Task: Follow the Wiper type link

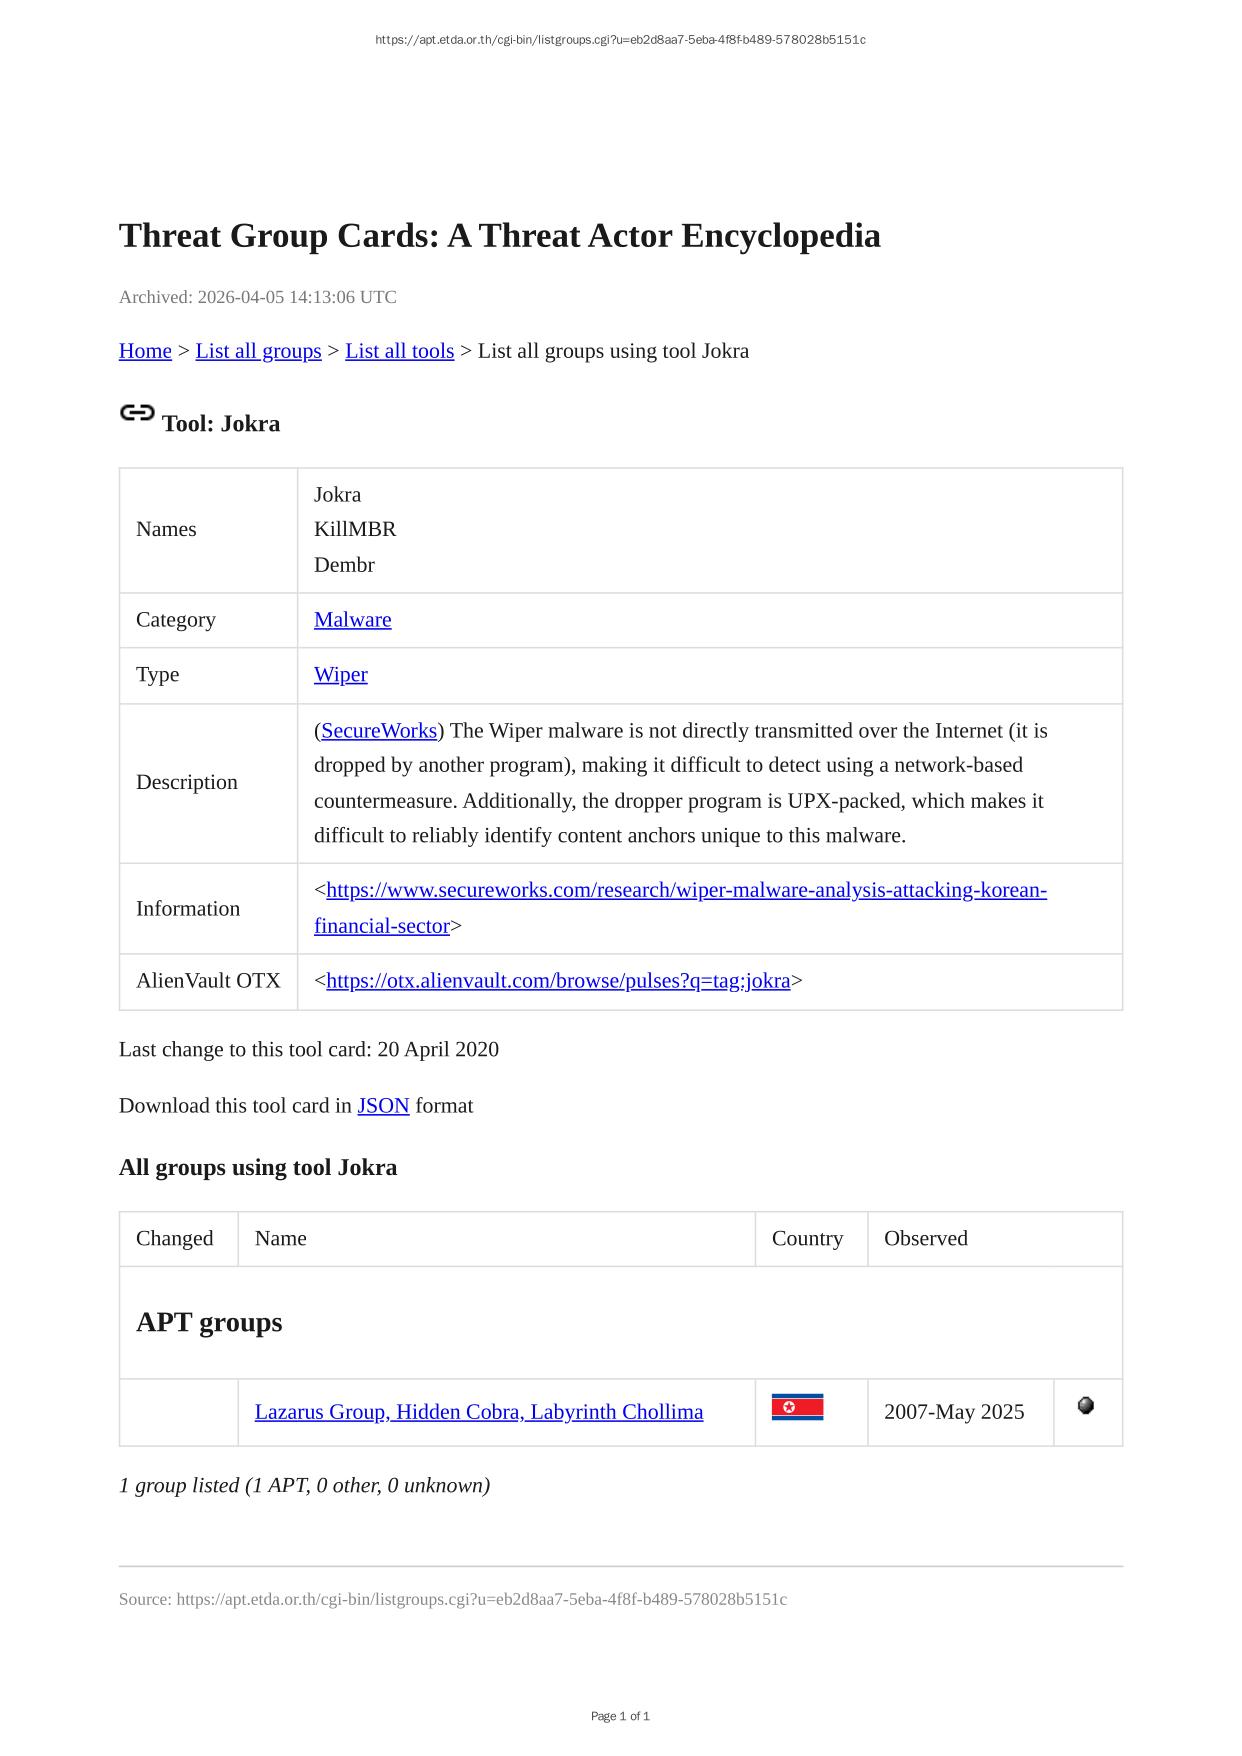Action: click(x=340, y=675)
